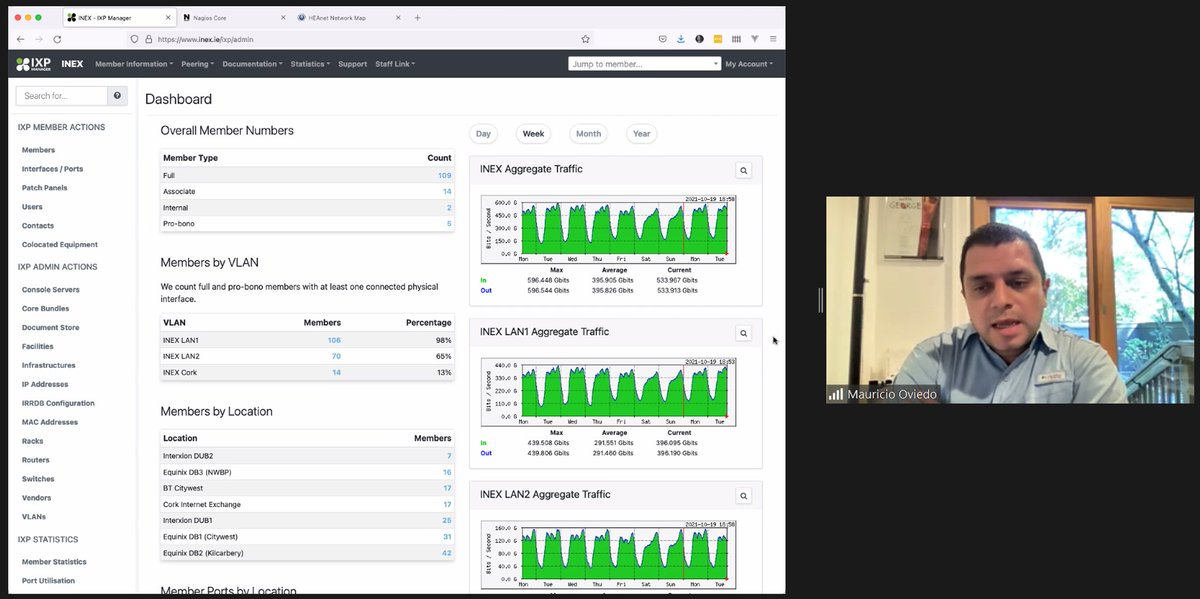This screenshot has height=599, width=1200.
Task: Open Core Bundles in the sidebar
Action: (x=45, y=309)
